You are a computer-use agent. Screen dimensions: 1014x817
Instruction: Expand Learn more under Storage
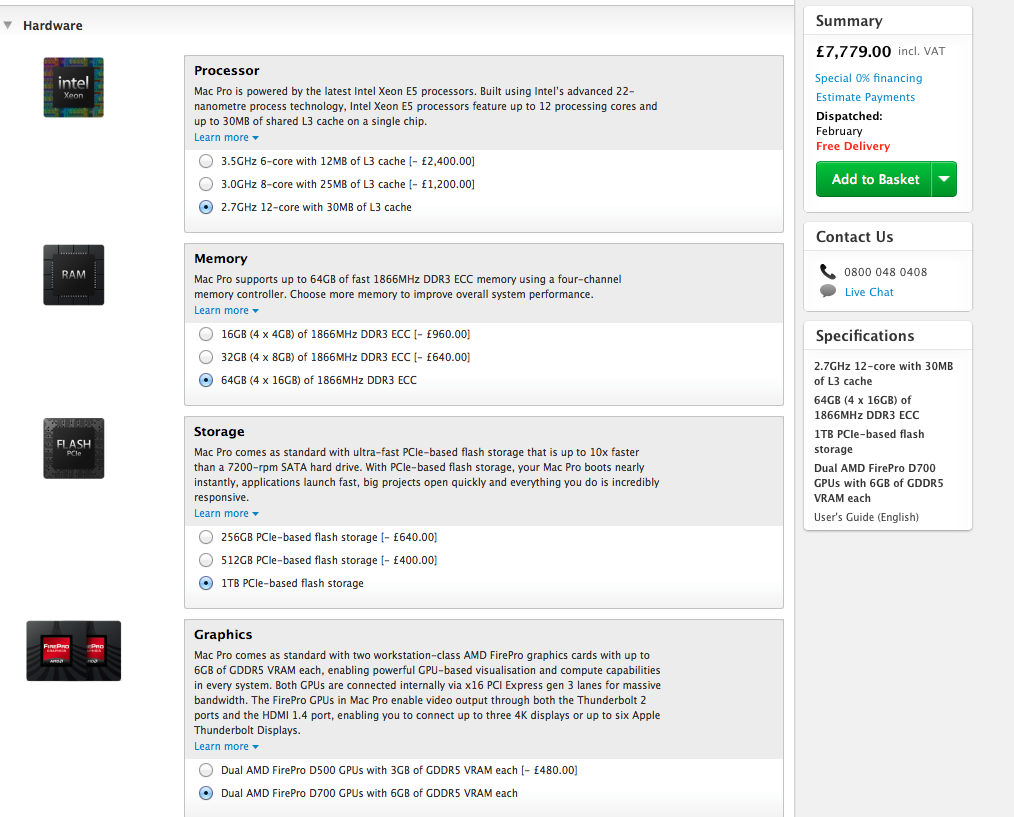pos(226,514)
